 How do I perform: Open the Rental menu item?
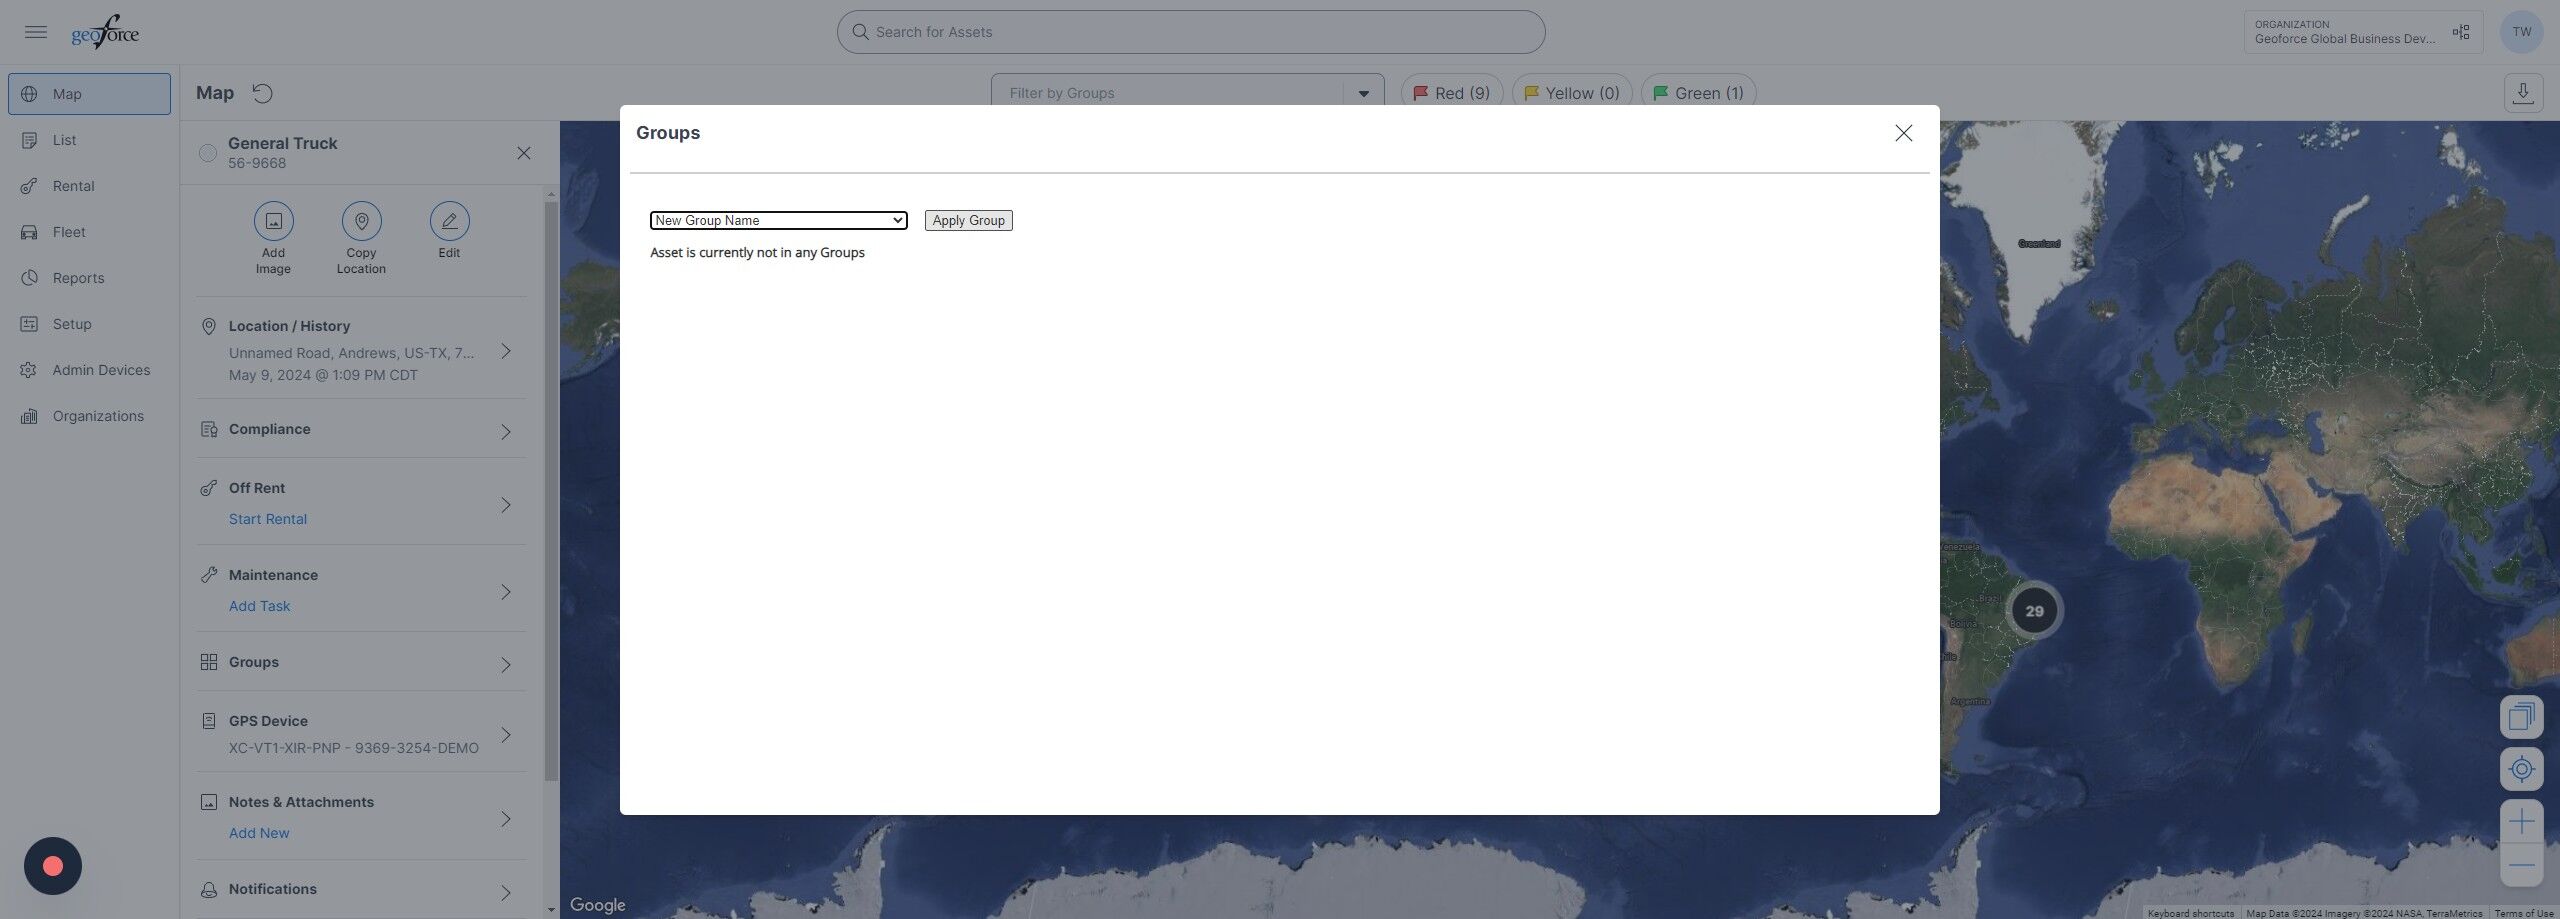tap(89, 186)
